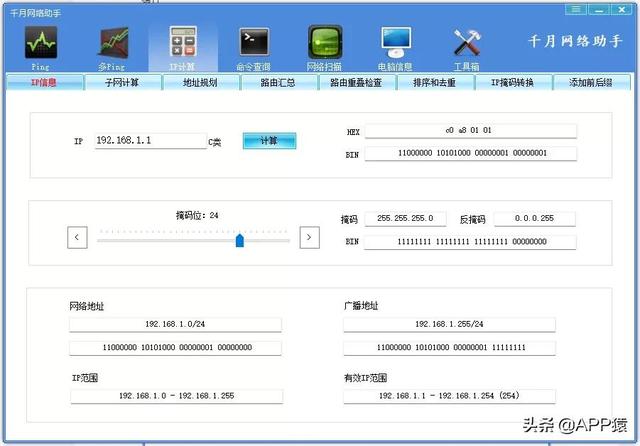
Task: Open the IP掩码转换 tab
Action: (x=512, y=82)
